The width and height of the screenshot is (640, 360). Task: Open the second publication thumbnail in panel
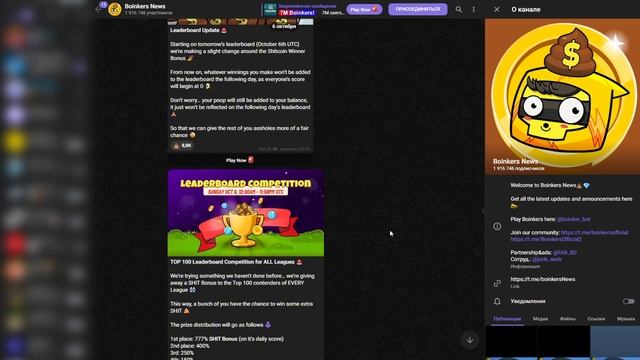tap(564, 343)
